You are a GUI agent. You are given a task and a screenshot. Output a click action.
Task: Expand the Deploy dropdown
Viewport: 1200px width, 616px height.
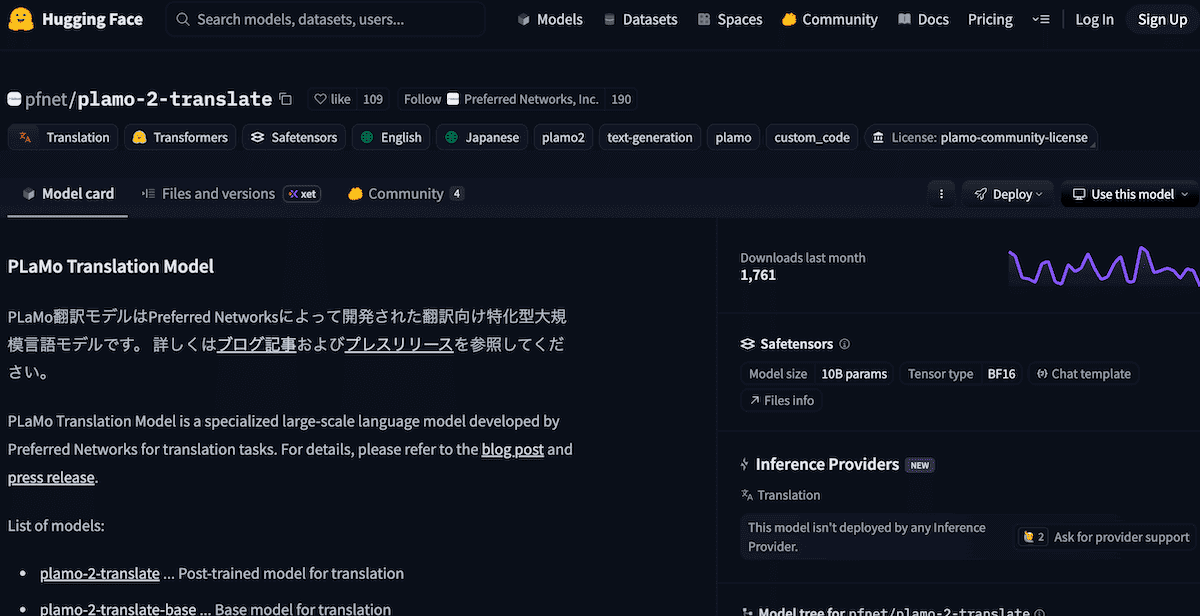point(1009,194)
